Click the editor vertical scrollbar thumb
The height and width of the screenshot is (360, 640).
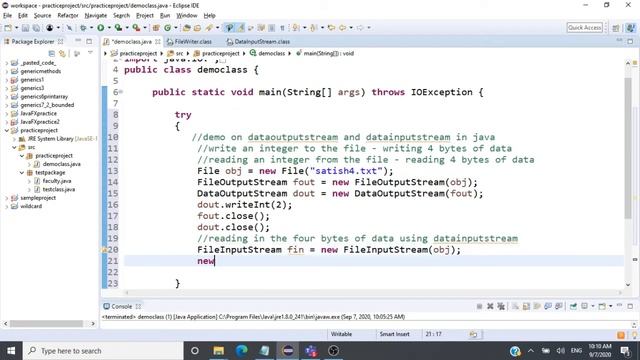[628, 147]
